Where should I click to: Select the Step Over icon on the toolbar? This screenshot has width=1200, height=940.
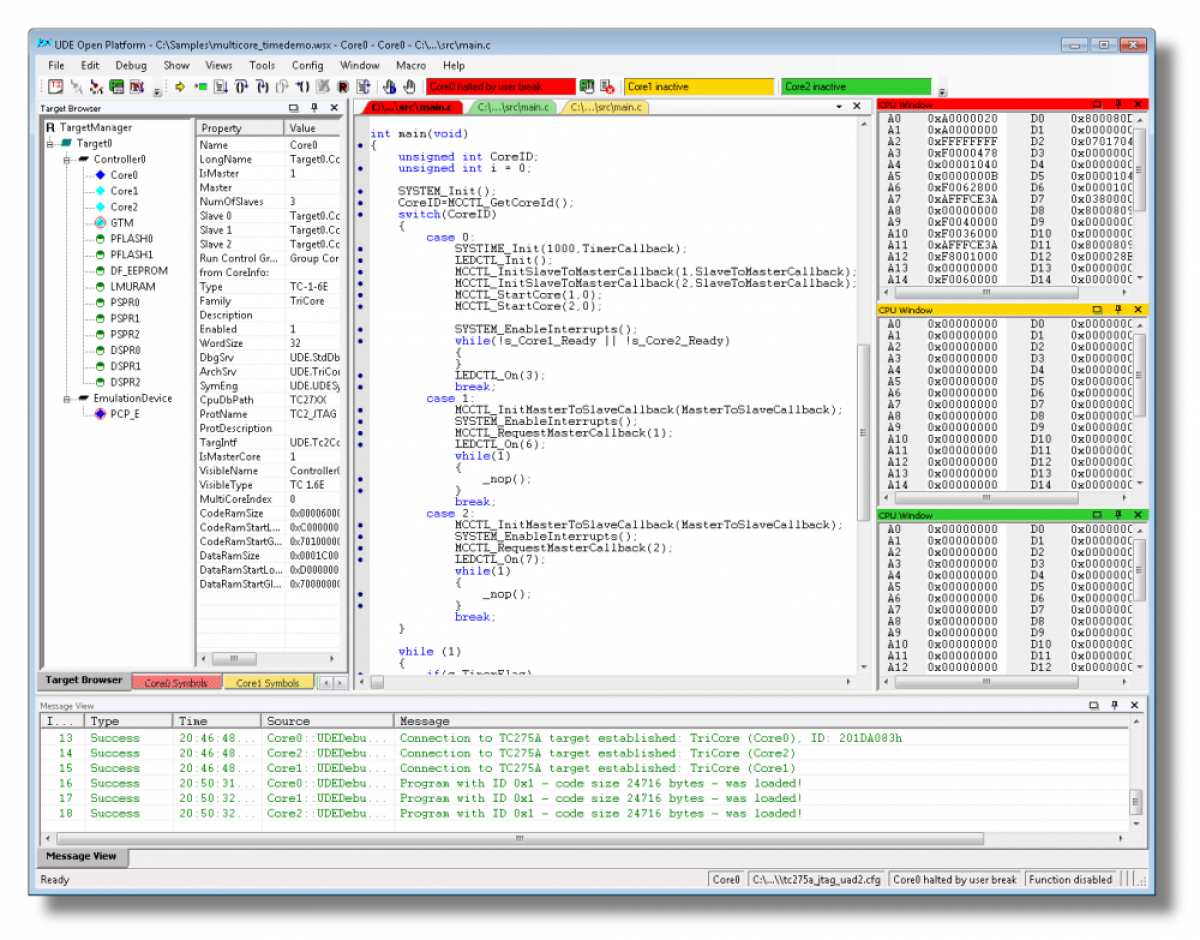click(x=239, y=87)
